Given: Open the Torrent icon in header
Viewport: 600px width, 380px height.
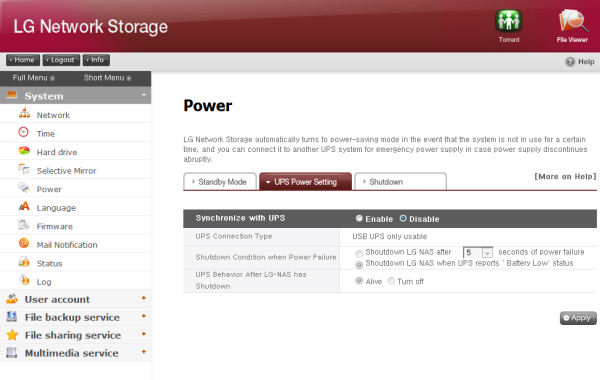Looking at the screenshot, I should point(508,21).
